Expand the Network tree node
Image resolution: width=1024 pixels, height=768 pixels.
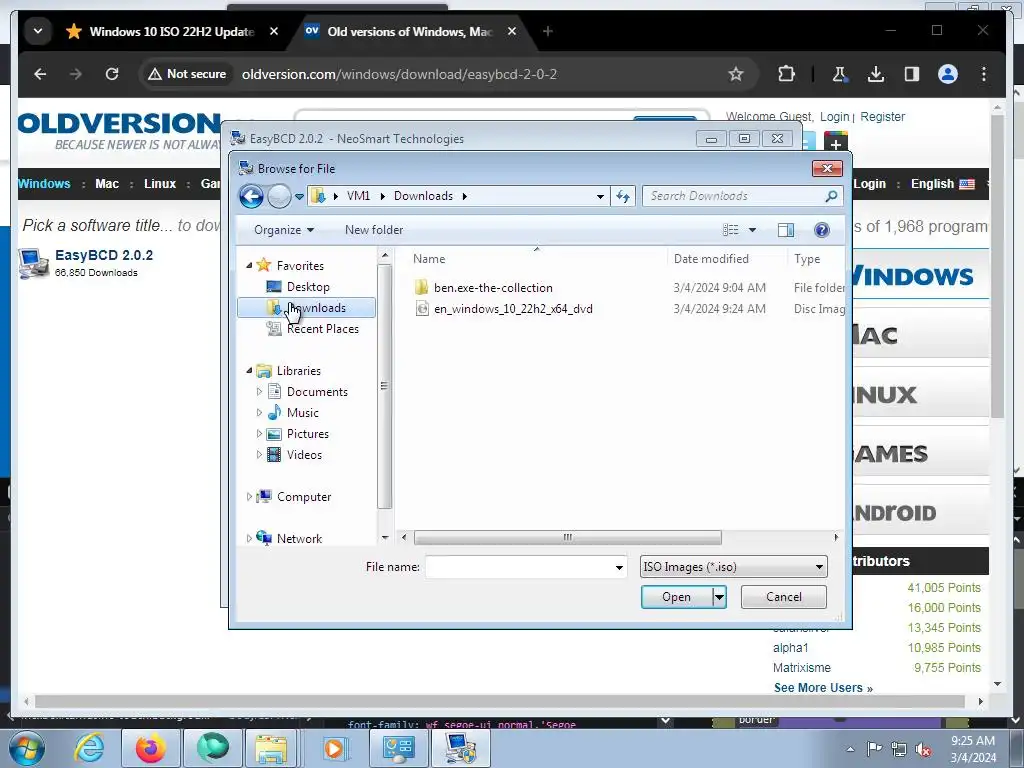[249, 539]
